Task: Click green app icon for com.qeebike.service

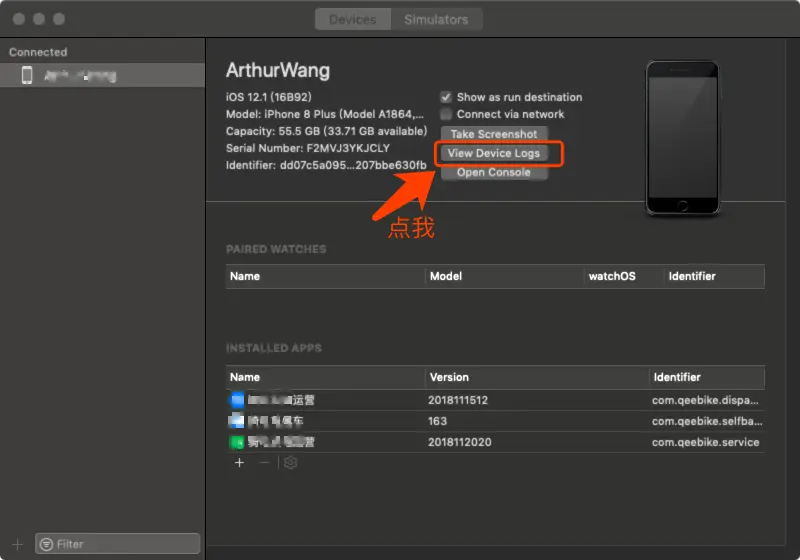Action: pyautogui.click(x=237, y=442)
